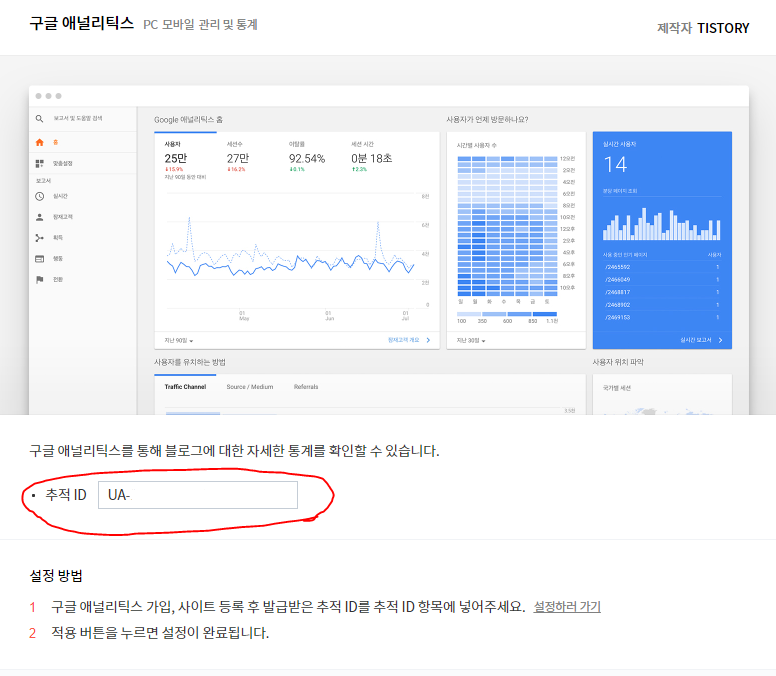Open the 잠재고객 audience person icon
Image resolution: width=776 pixels, height=676 pixels.
coord(40,217)
